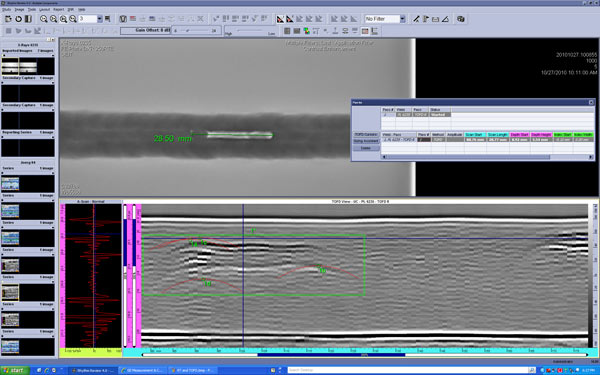
Task: Click the rotate/refresh circular arrow icon
Action: coord(18,19)
